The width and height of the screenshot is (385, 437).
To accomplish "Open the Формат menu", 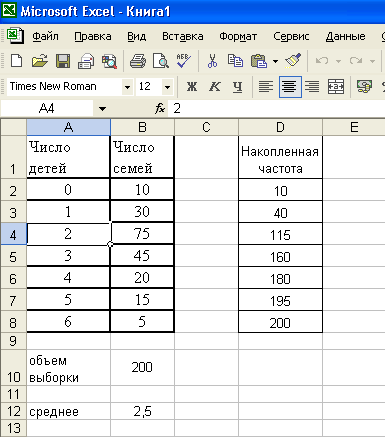I will [x=238, y=36].
